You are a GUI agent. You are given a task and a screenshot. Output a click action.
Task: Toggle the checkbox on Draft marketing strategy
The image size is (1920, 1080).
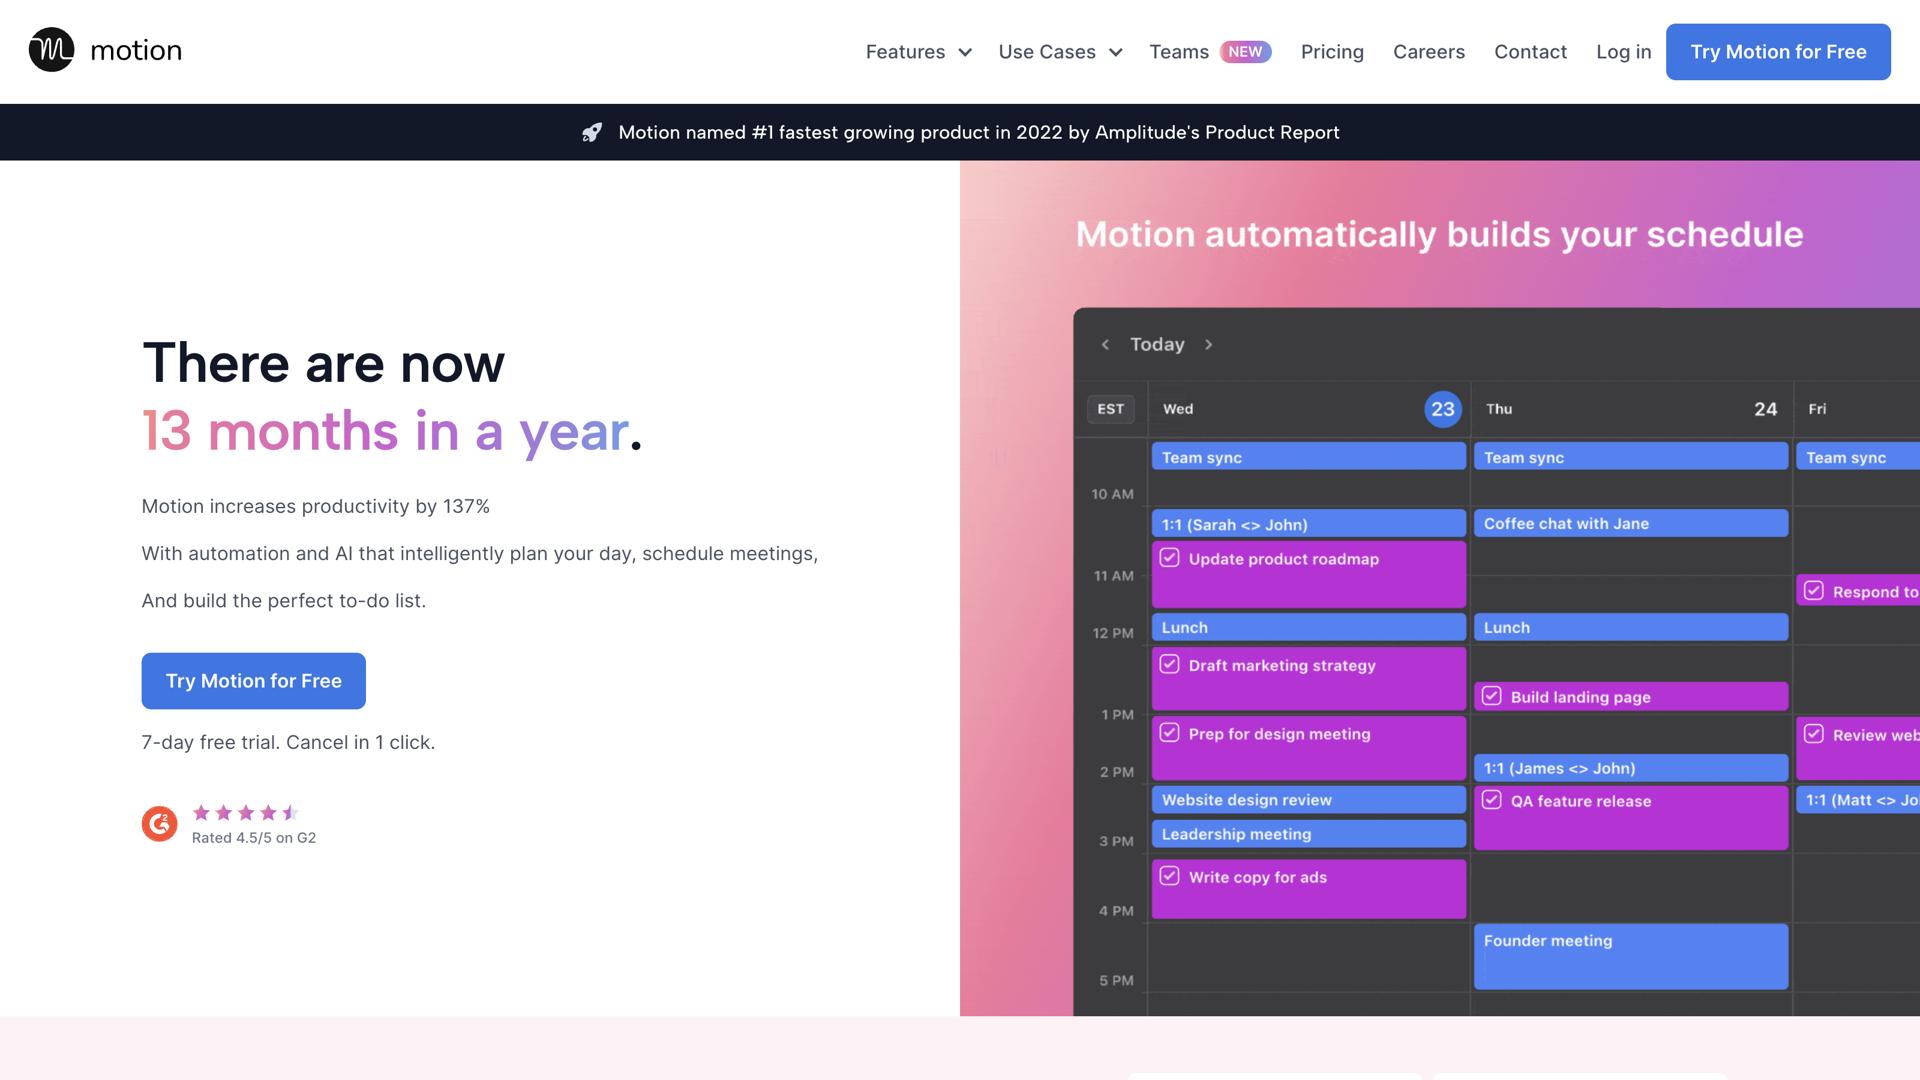click(x=1170, y=663)
